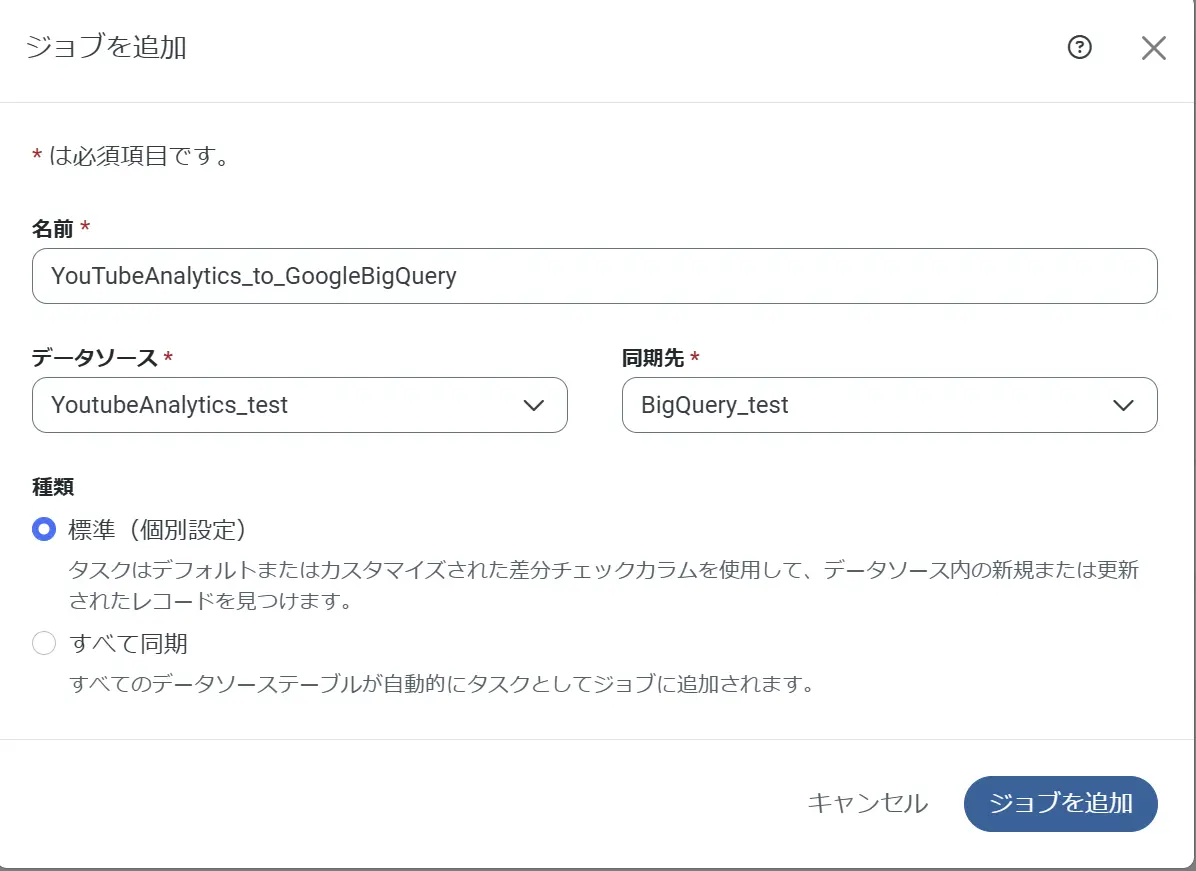
Task: Click the 標準（個別設定） option label text
Action: tap(157, 529)
